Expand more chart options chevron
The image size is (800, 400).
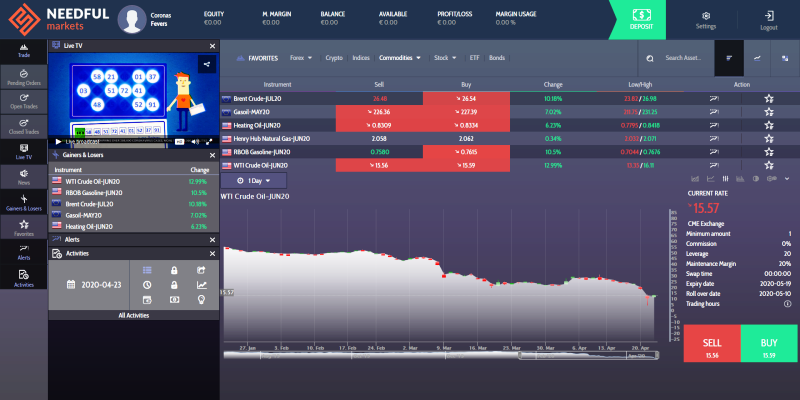click(787, 179)
